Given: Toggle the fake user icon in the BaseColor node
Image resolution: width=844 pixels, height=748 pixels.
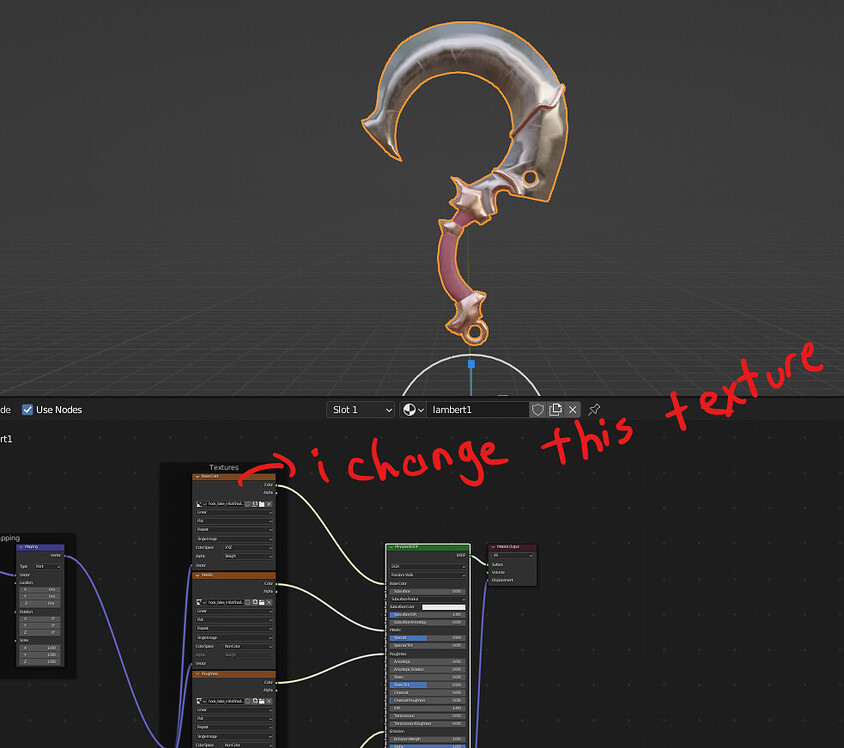Looking at the screenshot, I should click(x=248, y=504).
